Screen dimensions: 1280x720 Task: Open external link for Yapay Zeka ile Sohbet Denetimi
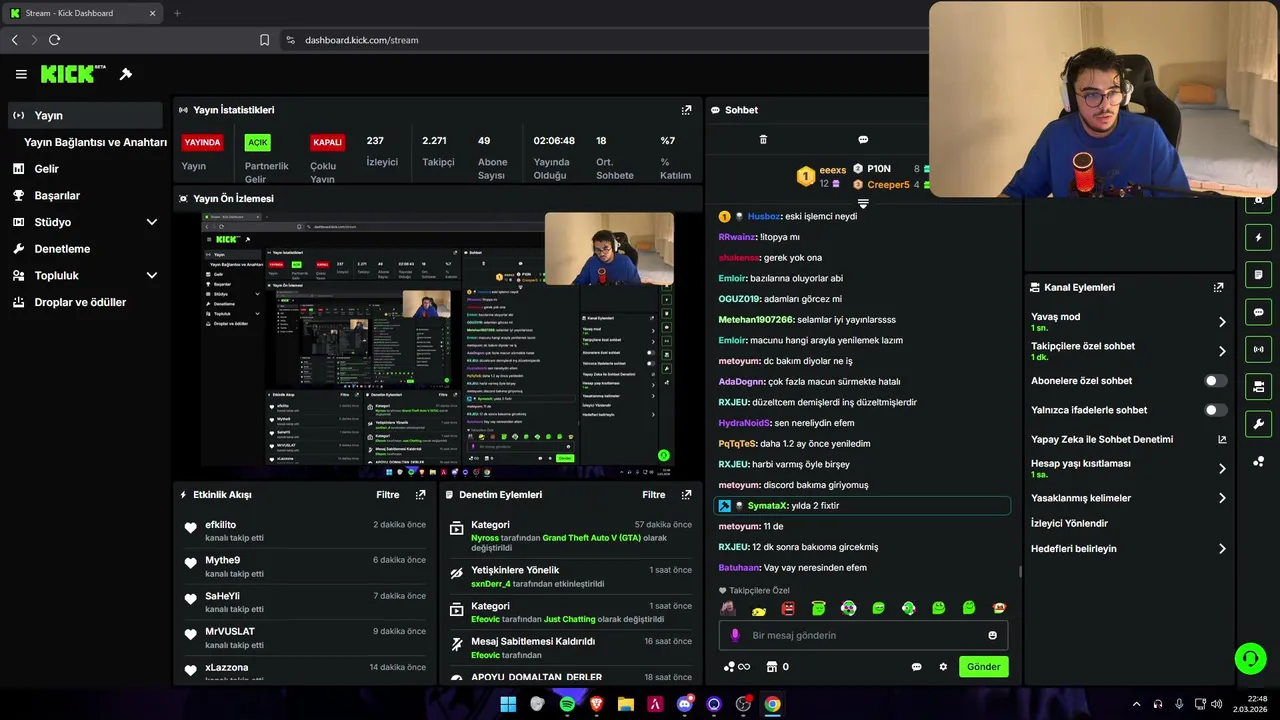(1222, 439)
